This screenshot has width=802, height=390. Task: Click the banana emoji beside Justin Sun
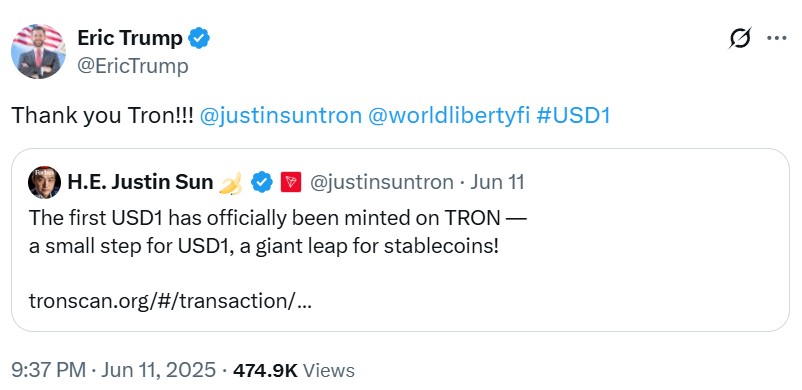[x=231, y=183]
